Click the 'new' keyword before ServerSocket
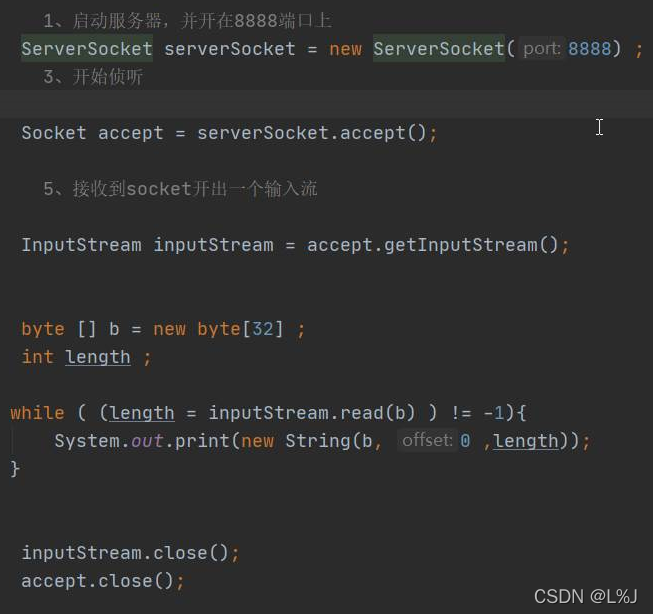The image size is (653, 614). [345, 49]
